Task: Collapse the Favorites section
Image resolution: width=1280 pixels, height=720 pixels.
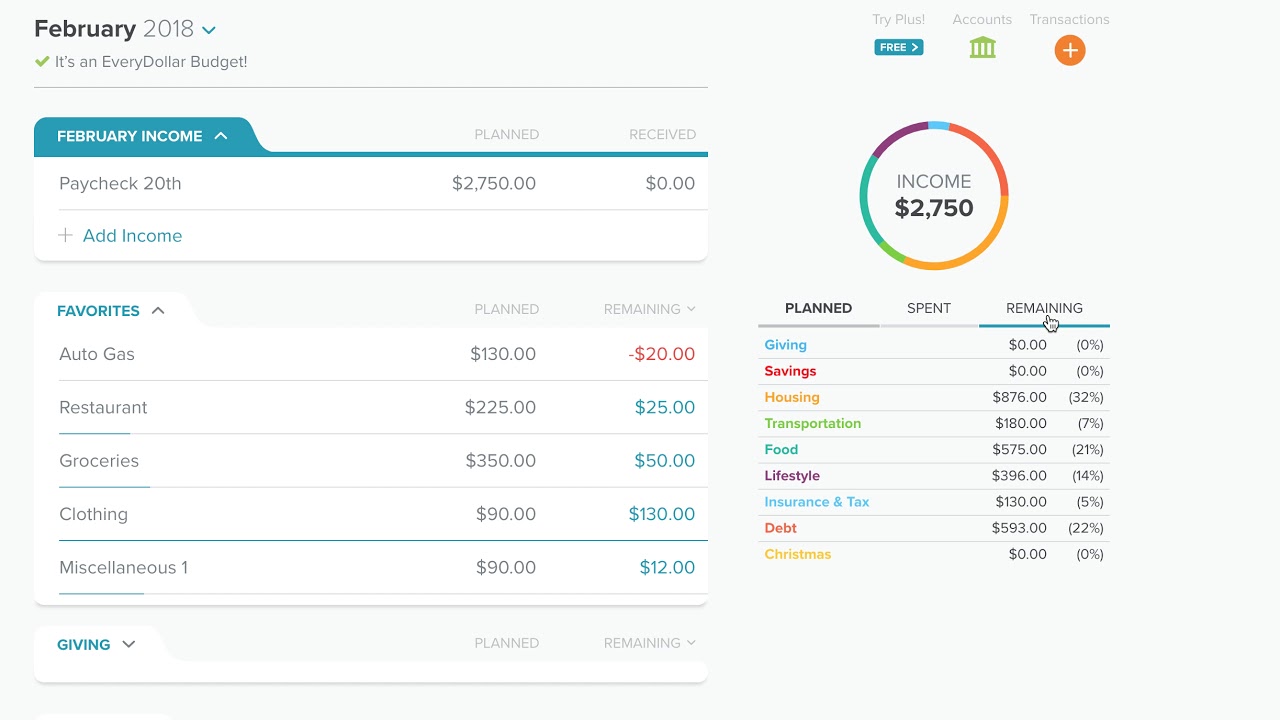Action: (158, 311)
